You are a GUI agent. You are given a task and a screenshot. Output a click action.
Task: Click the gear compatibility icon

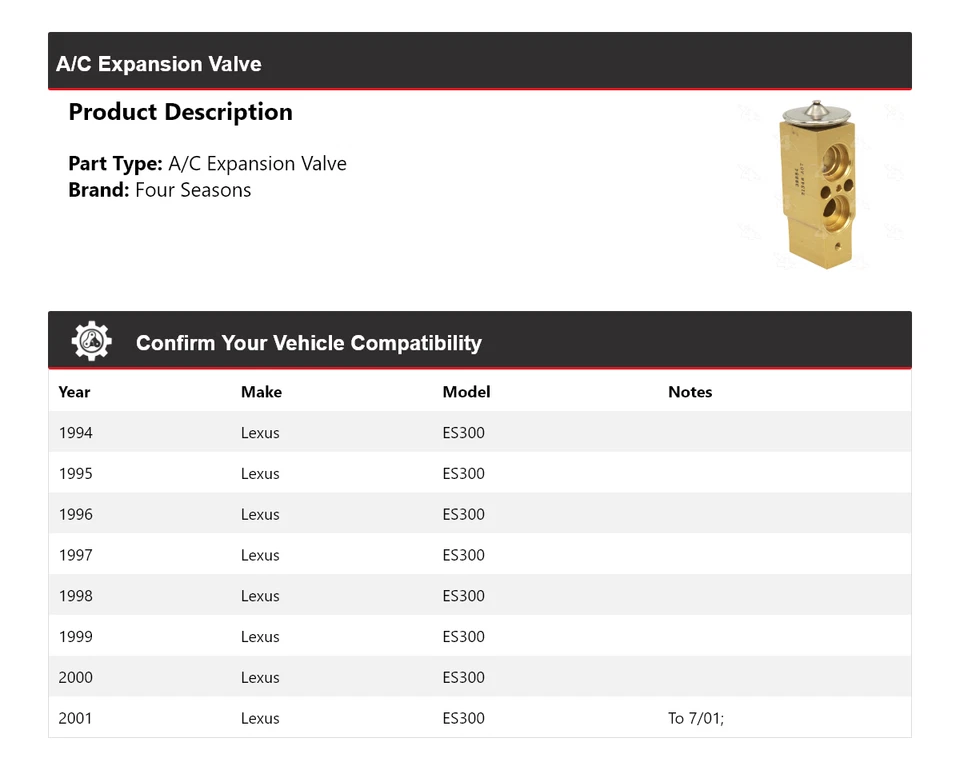[x=89, y=340]
